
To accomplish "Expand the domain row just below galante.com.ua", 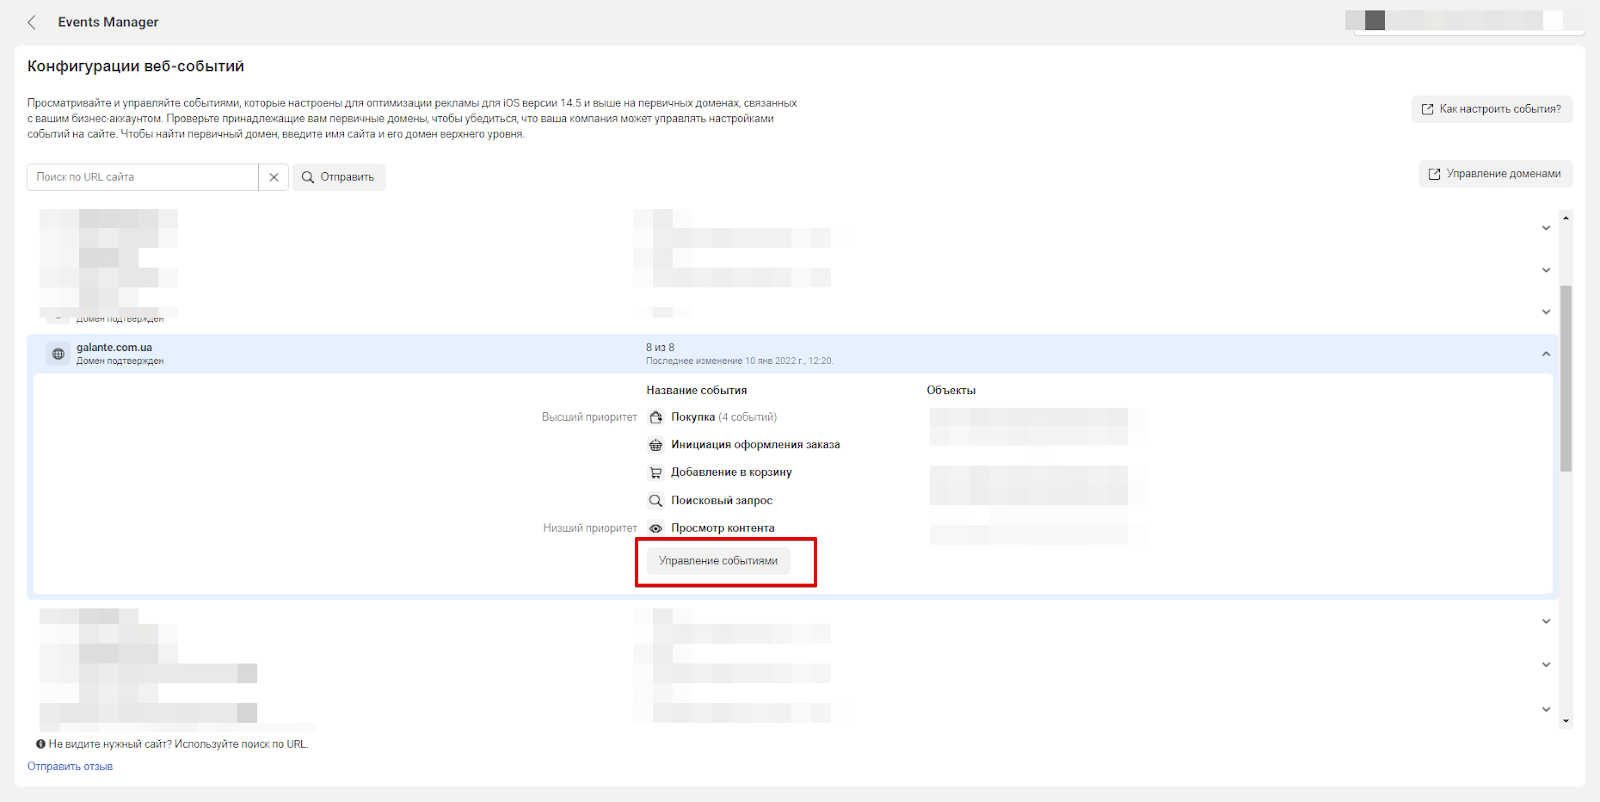I will pyautogui.click(x=1546, y=621).
